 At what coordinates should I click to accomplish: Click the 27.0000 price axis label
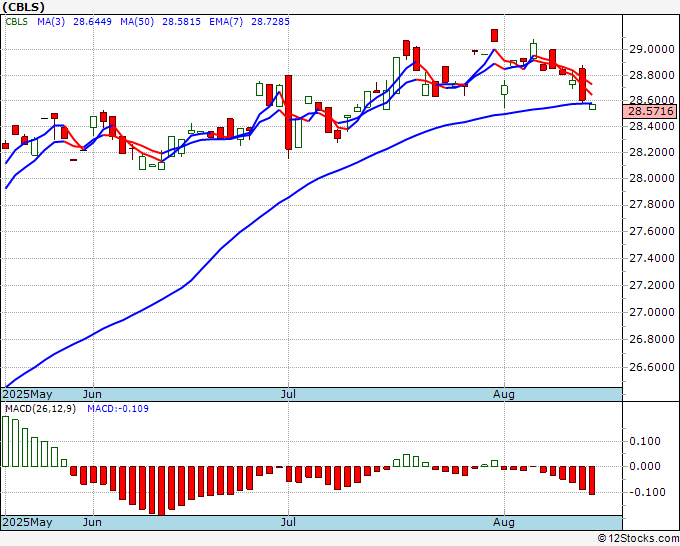[x=651, y=312]
